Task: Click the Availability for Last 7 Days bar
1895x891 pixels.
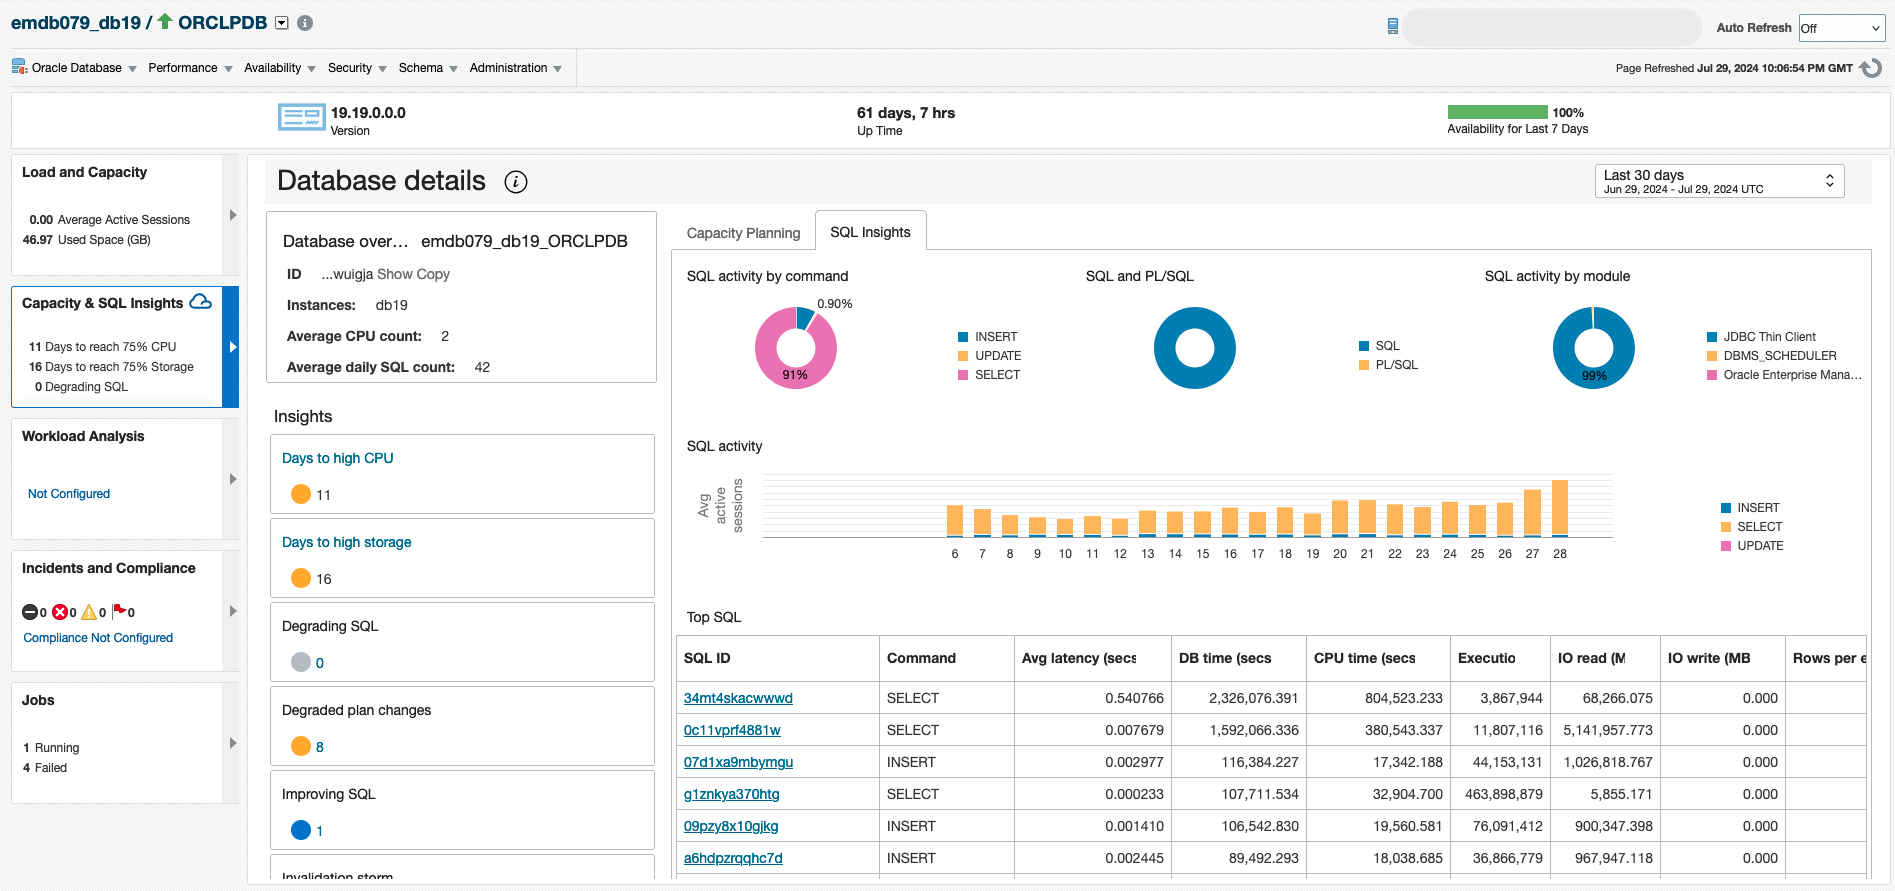Action: (1497, 112)
